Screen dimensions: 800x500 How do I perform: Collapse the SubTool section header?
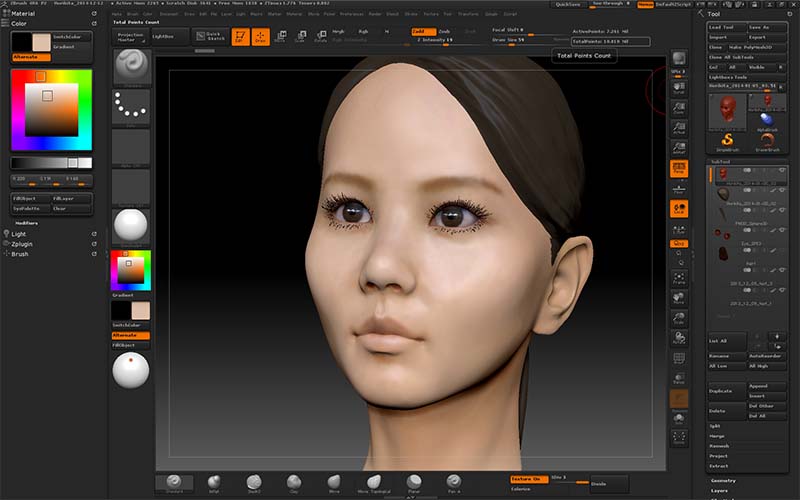click(721, 162)
